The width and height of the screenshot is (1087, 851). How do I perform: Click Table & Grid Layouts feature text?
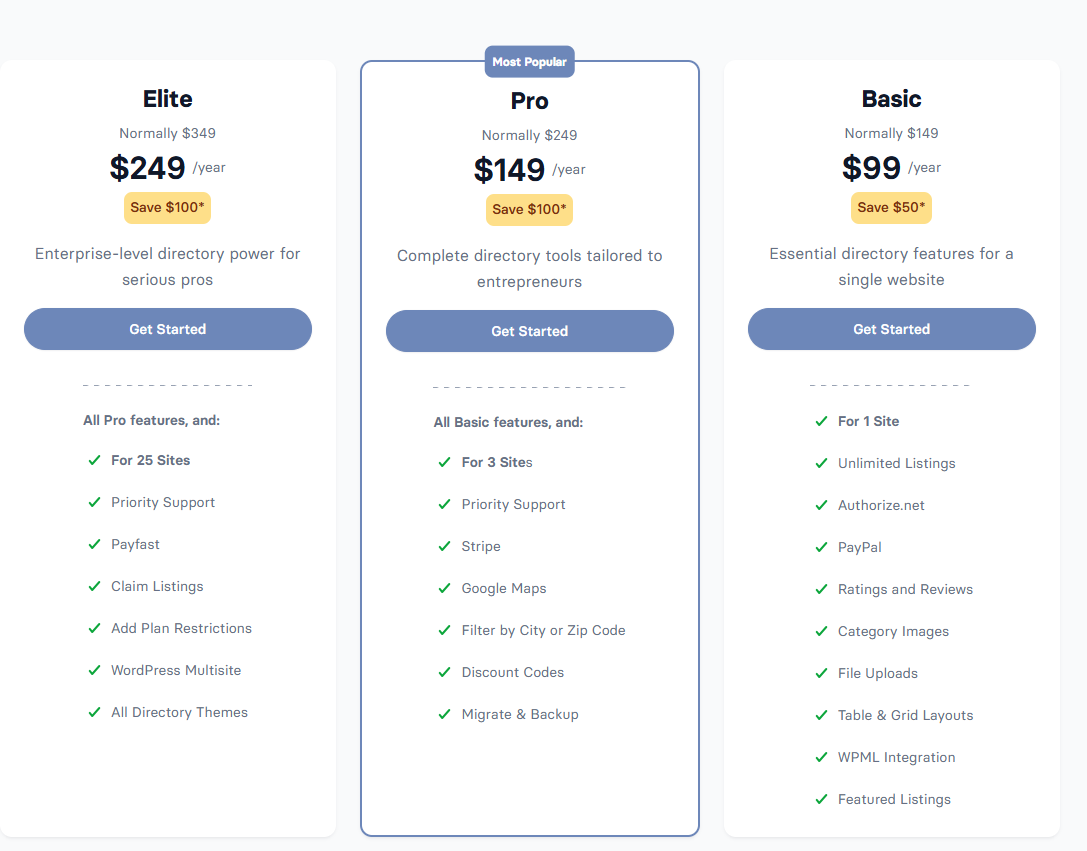point(905,715)
